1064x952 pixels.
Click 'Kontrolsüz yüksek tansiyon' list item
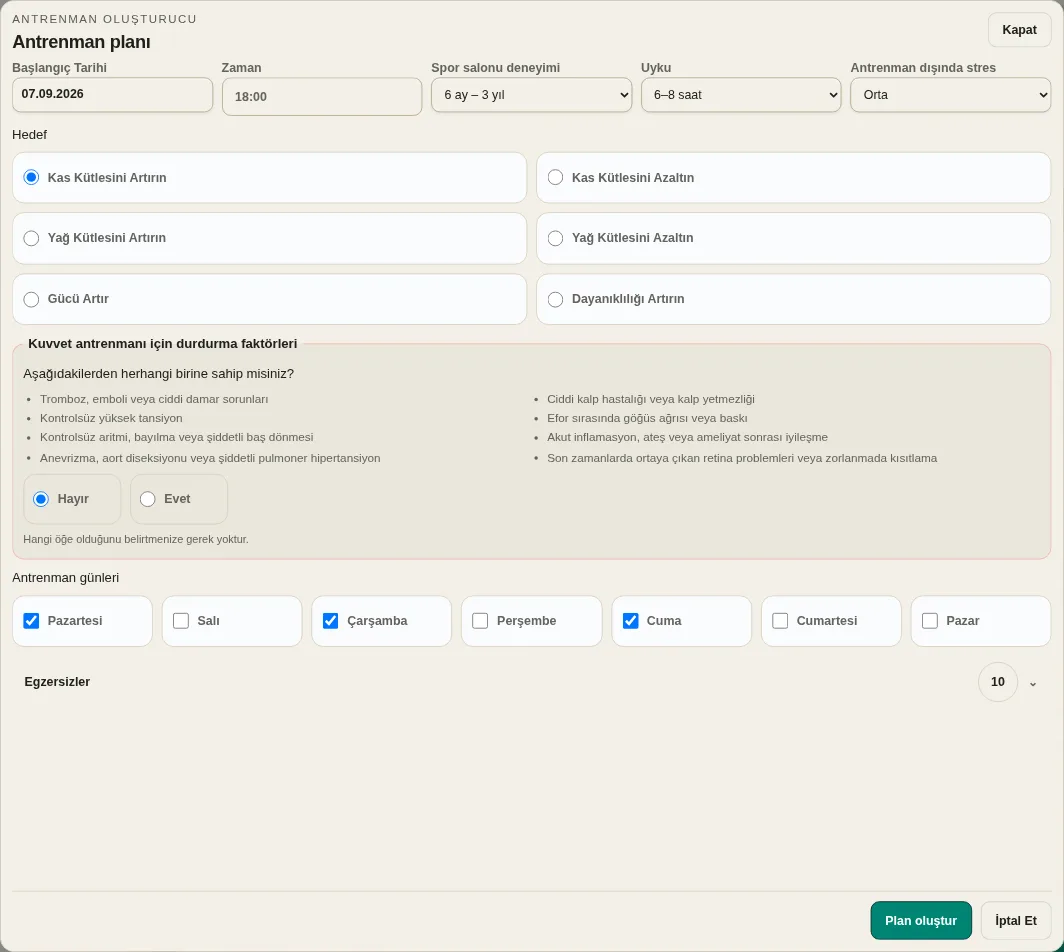(x=111, y=418)
